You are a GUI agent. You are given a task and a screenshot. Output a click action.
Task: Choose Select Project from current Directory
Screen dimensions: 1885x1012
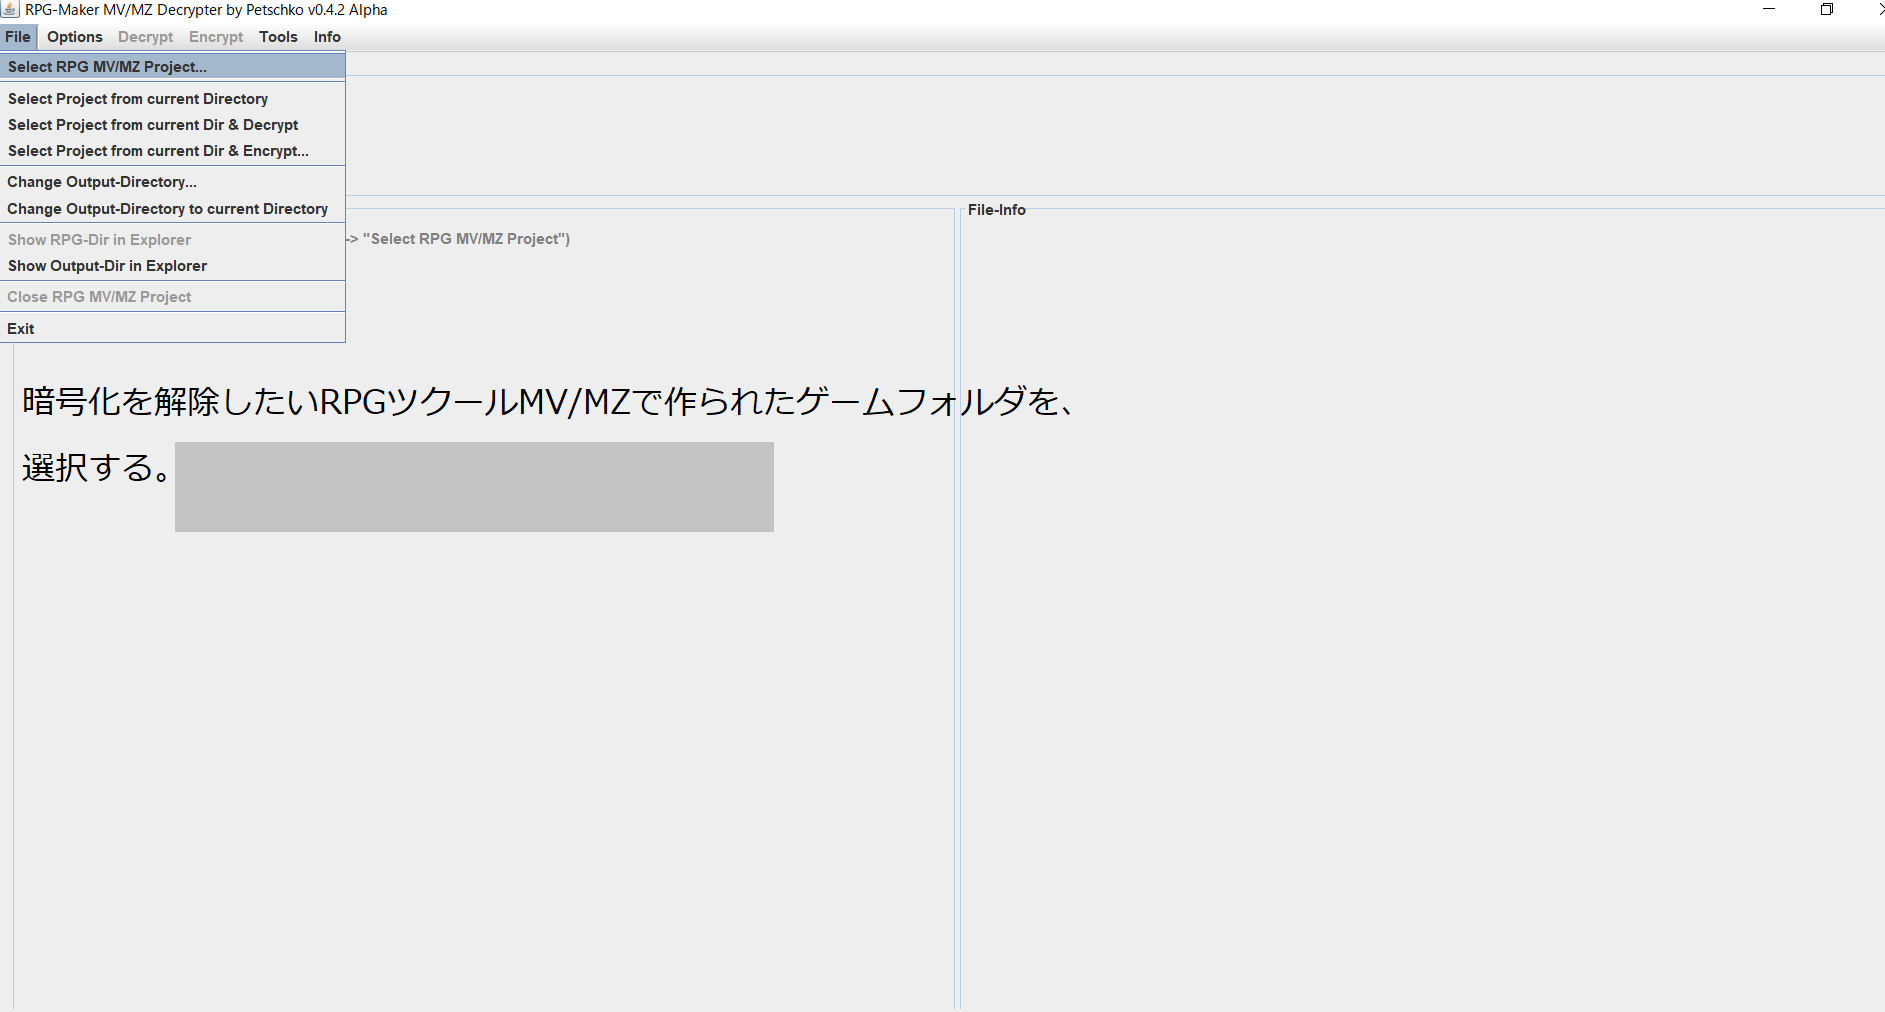pos(173,99)
